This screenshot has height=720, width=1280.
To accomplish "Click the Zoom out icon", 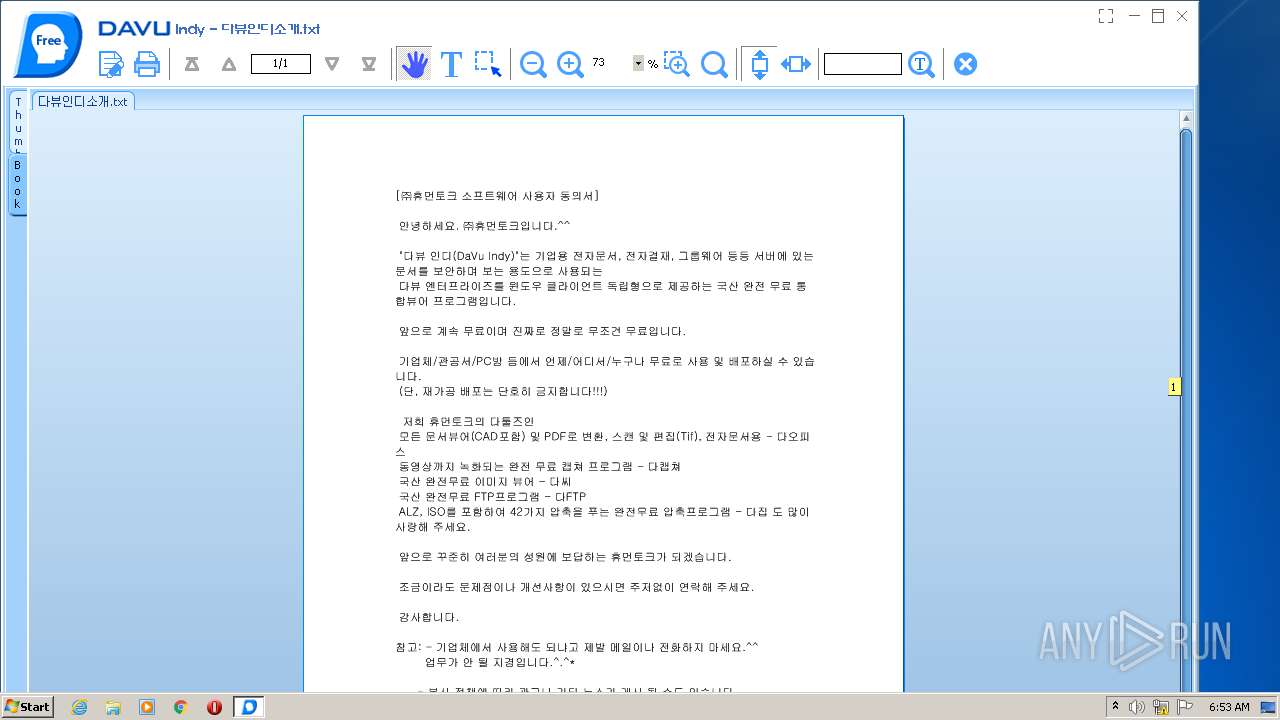I will click(x=533, y=64).
